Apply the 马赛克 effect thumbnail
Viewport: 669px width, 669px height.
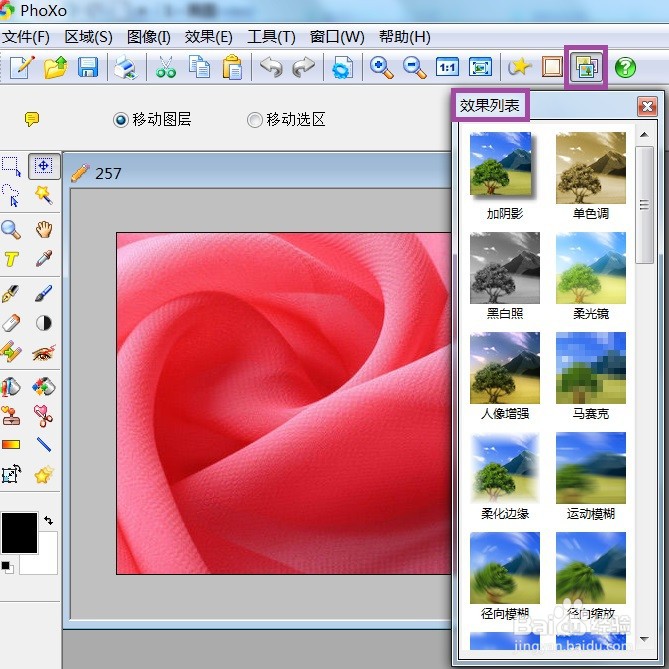pyautogui.click(x=590, y=367)
